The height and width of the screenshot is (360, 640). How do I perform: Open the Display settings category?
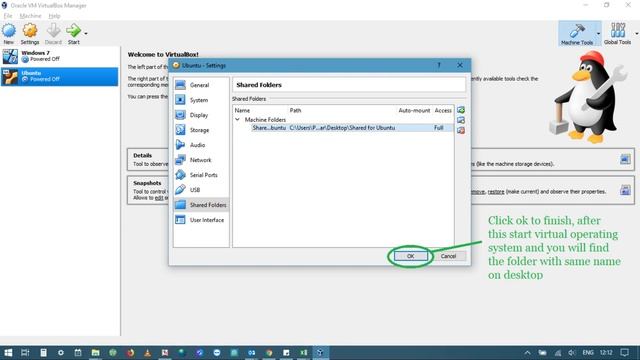[201, 115]
